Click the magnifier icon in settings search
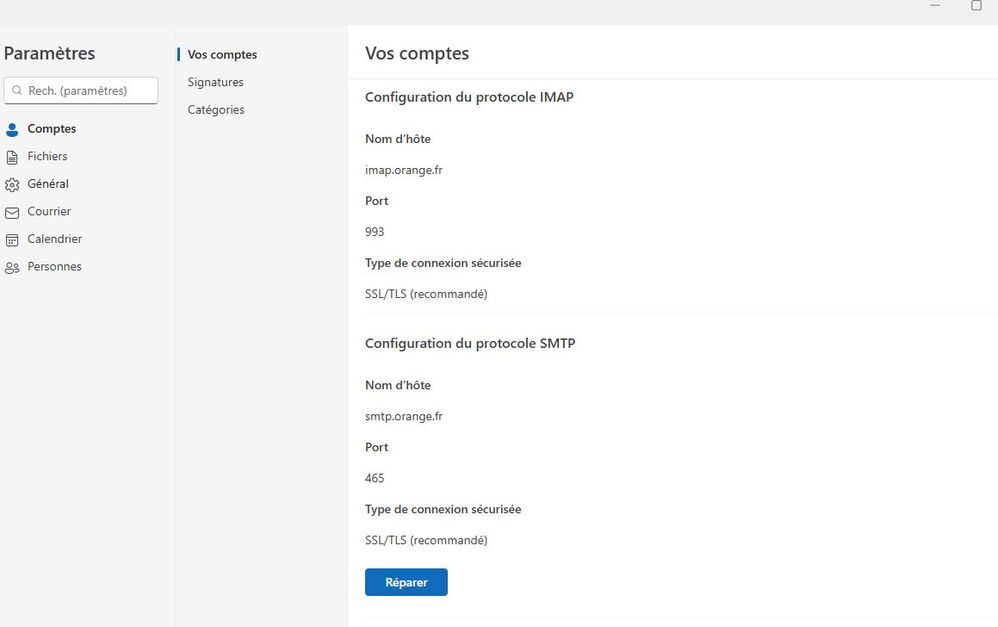998x627 pixels. 17,91
